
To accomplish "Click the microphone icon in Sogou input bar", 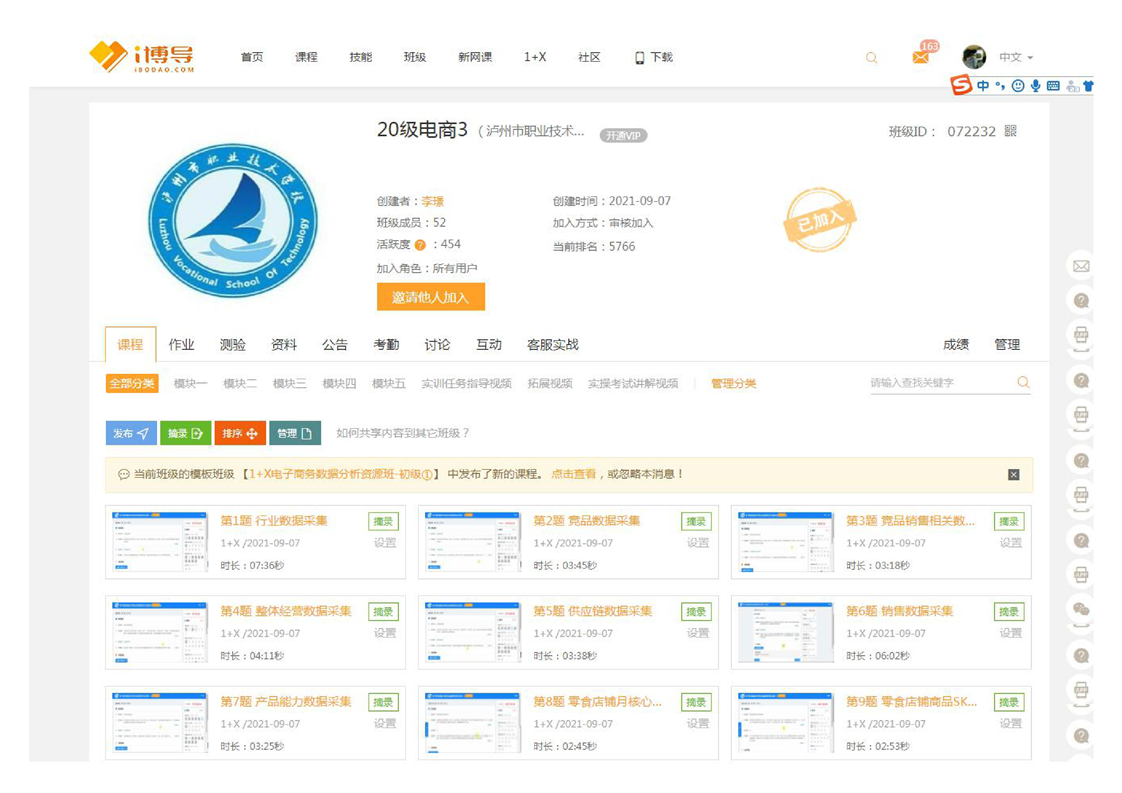I will point(1036,86).
